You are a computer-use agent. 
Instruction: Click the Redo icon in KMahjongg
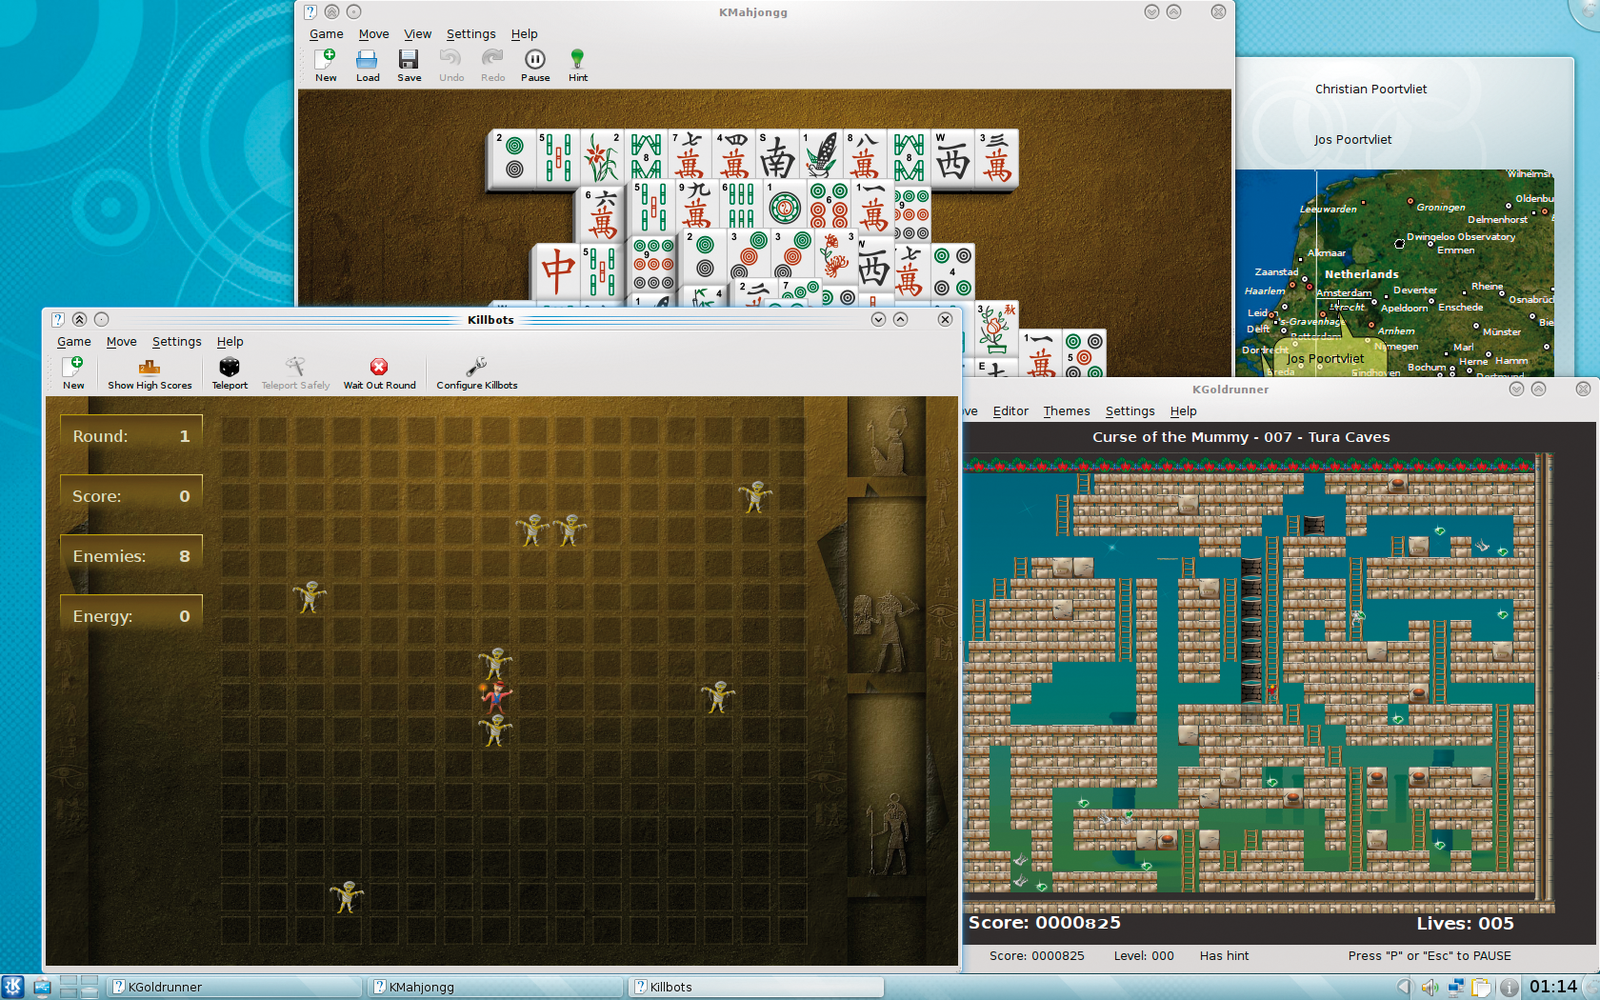click(x=492, y=65)
